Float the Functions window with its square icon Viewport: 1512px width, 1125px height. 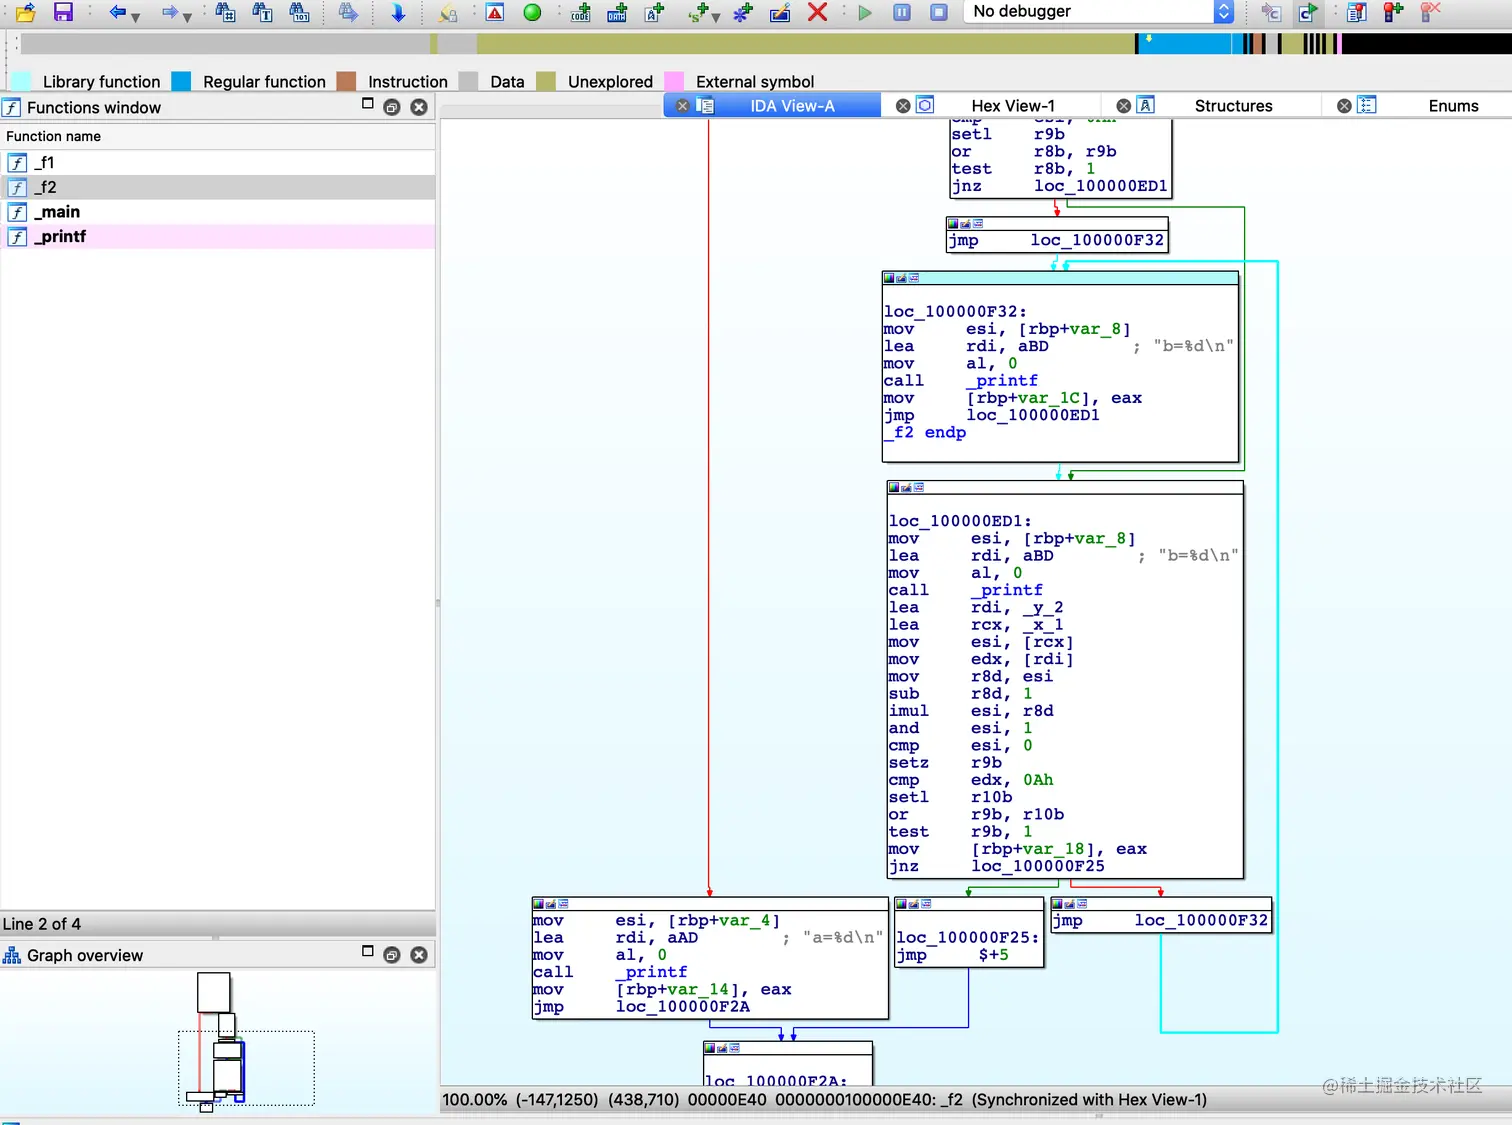[x=367, y=103]
